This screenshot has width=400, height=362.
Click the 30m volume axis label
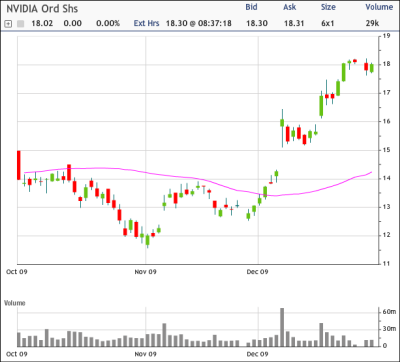pyautogui.click(x=389, y=329)
